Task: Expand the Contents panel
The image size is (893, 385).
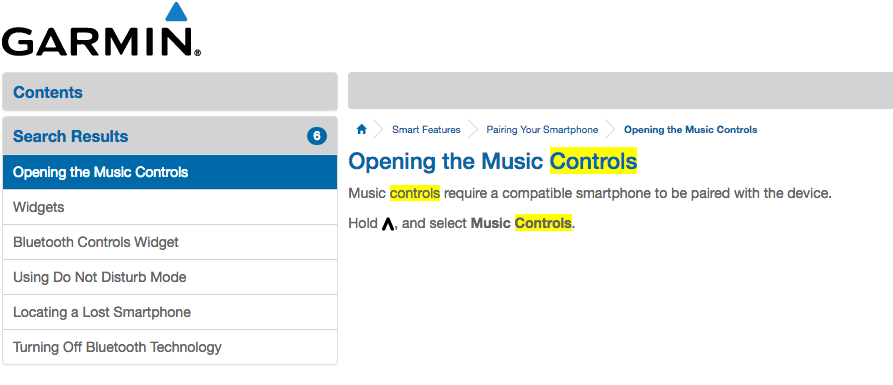Action: point(170,92)
